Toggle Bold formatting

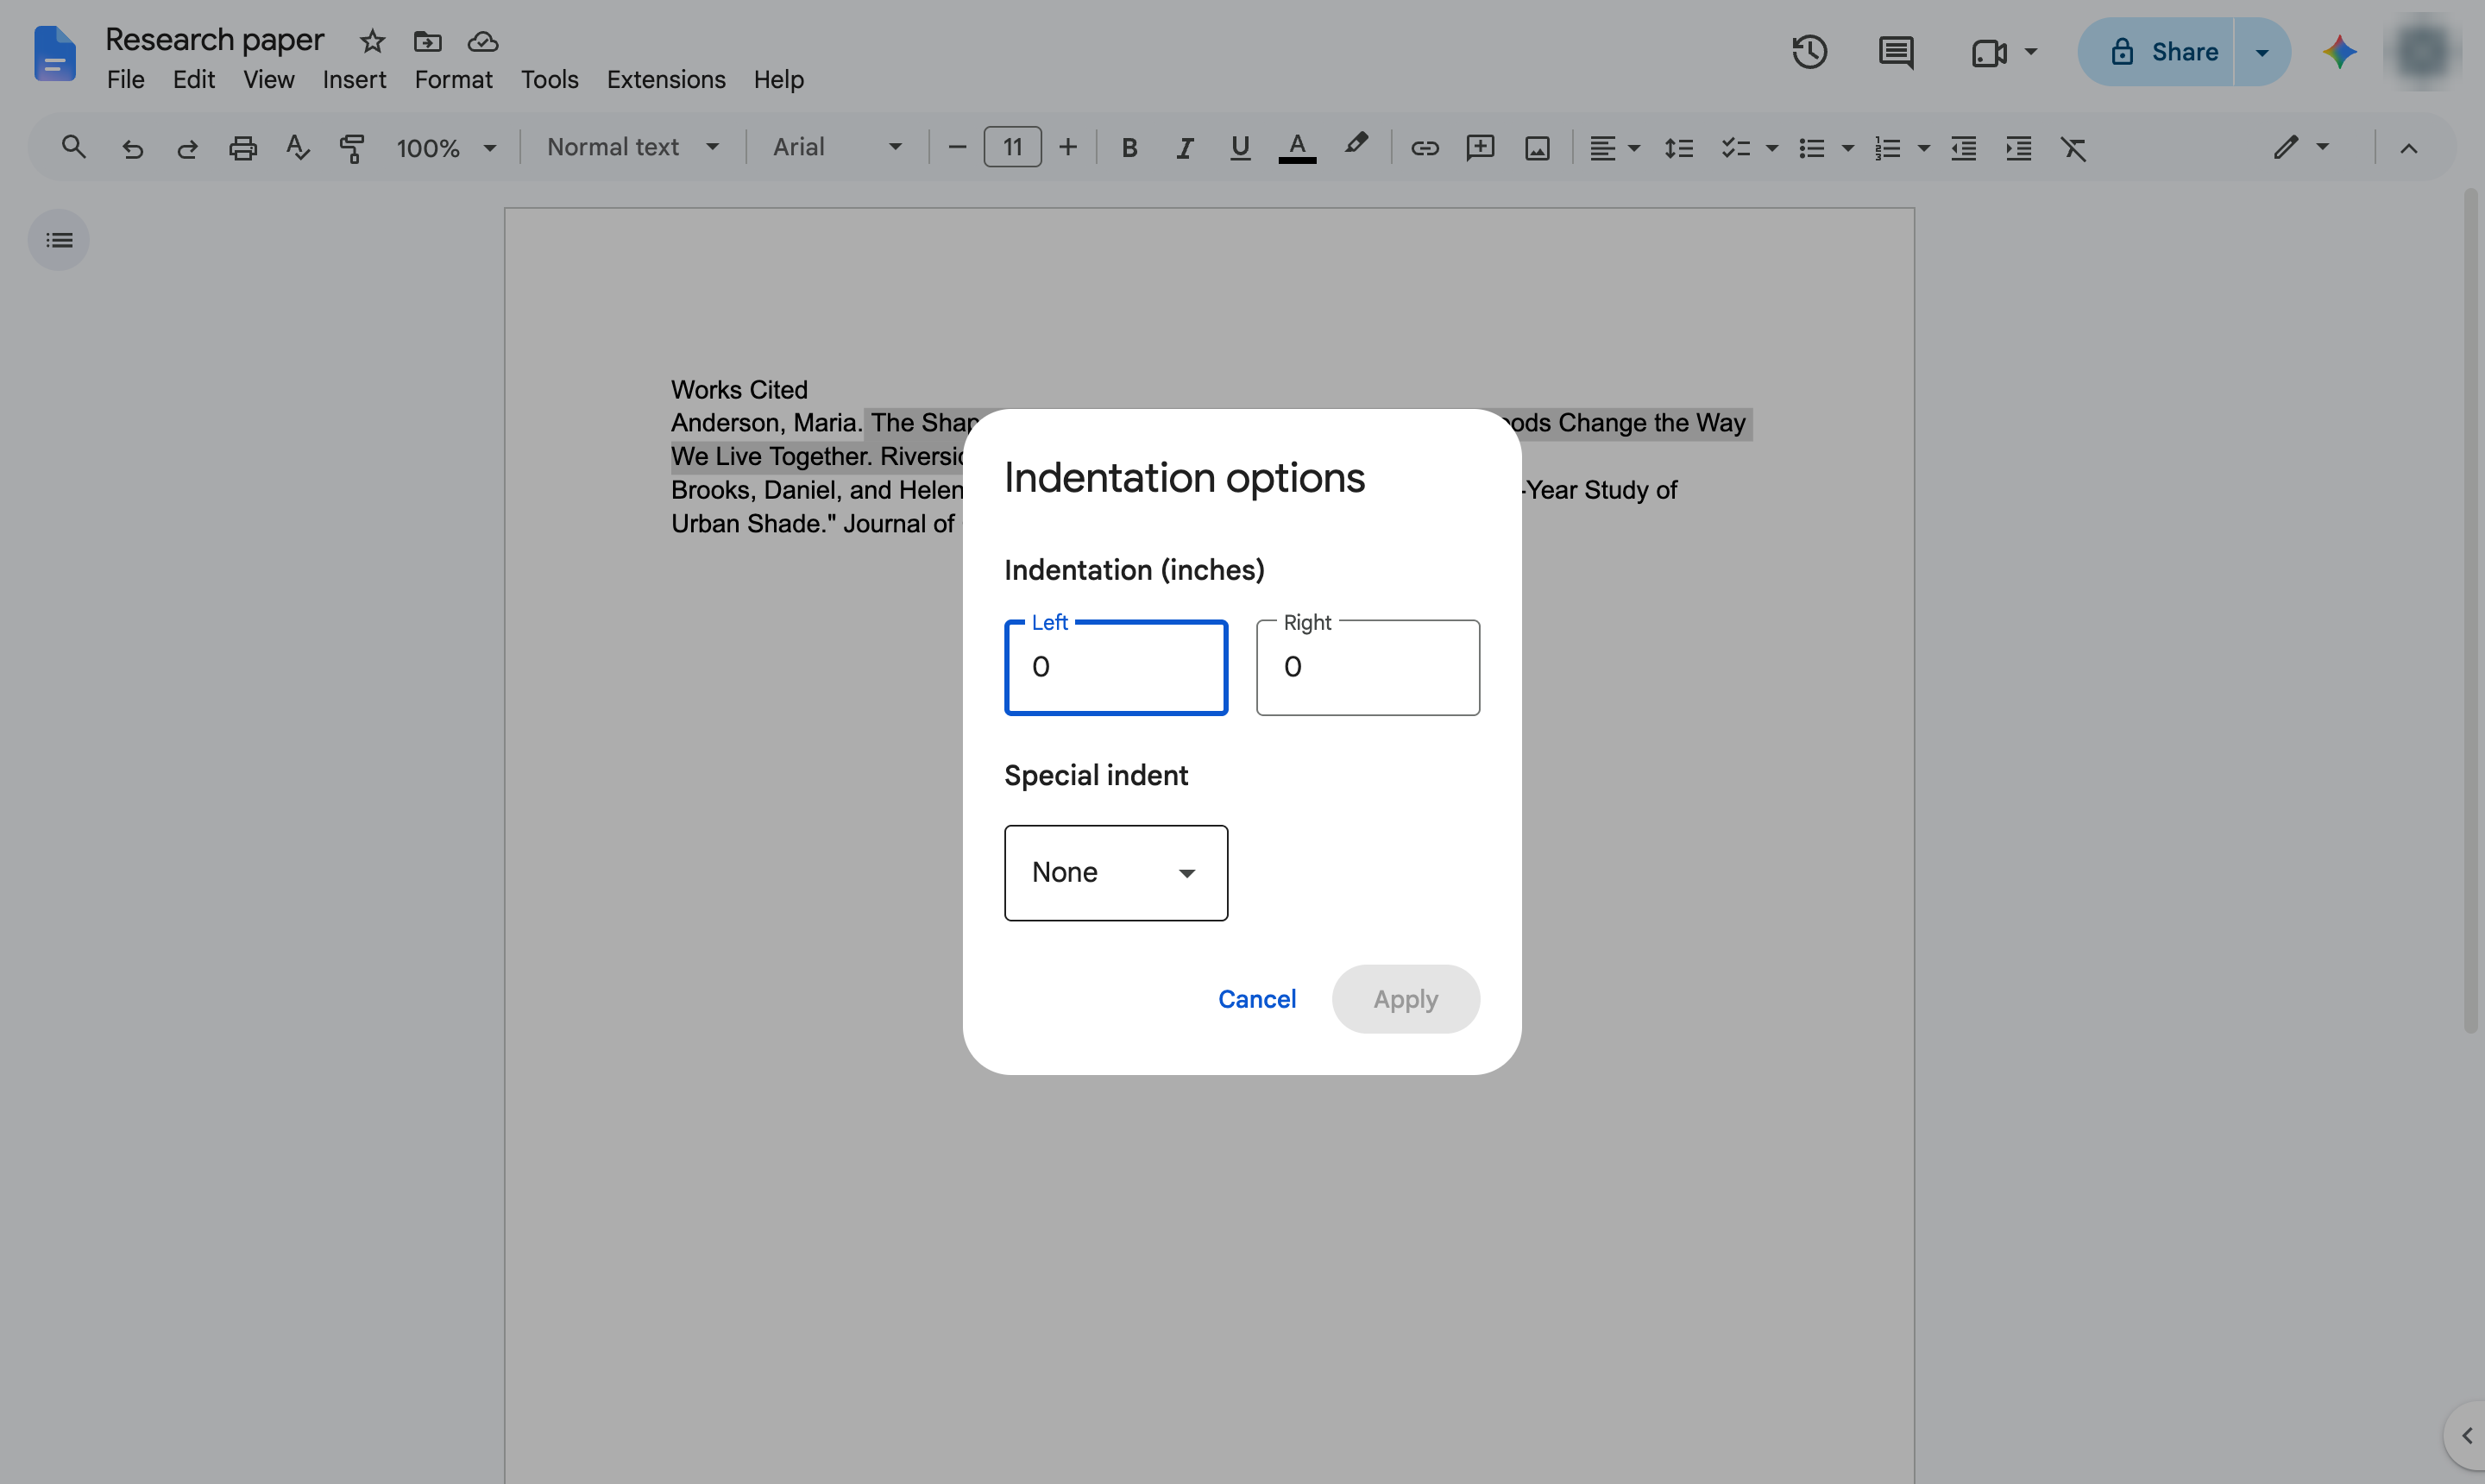point(1129,148)
